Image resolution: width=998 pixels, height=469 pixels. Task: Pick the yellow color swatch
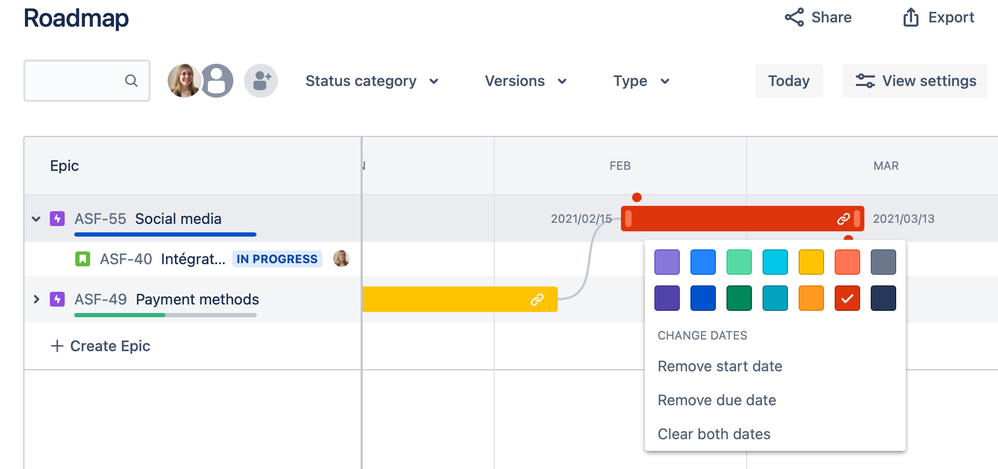pos(811,262)
